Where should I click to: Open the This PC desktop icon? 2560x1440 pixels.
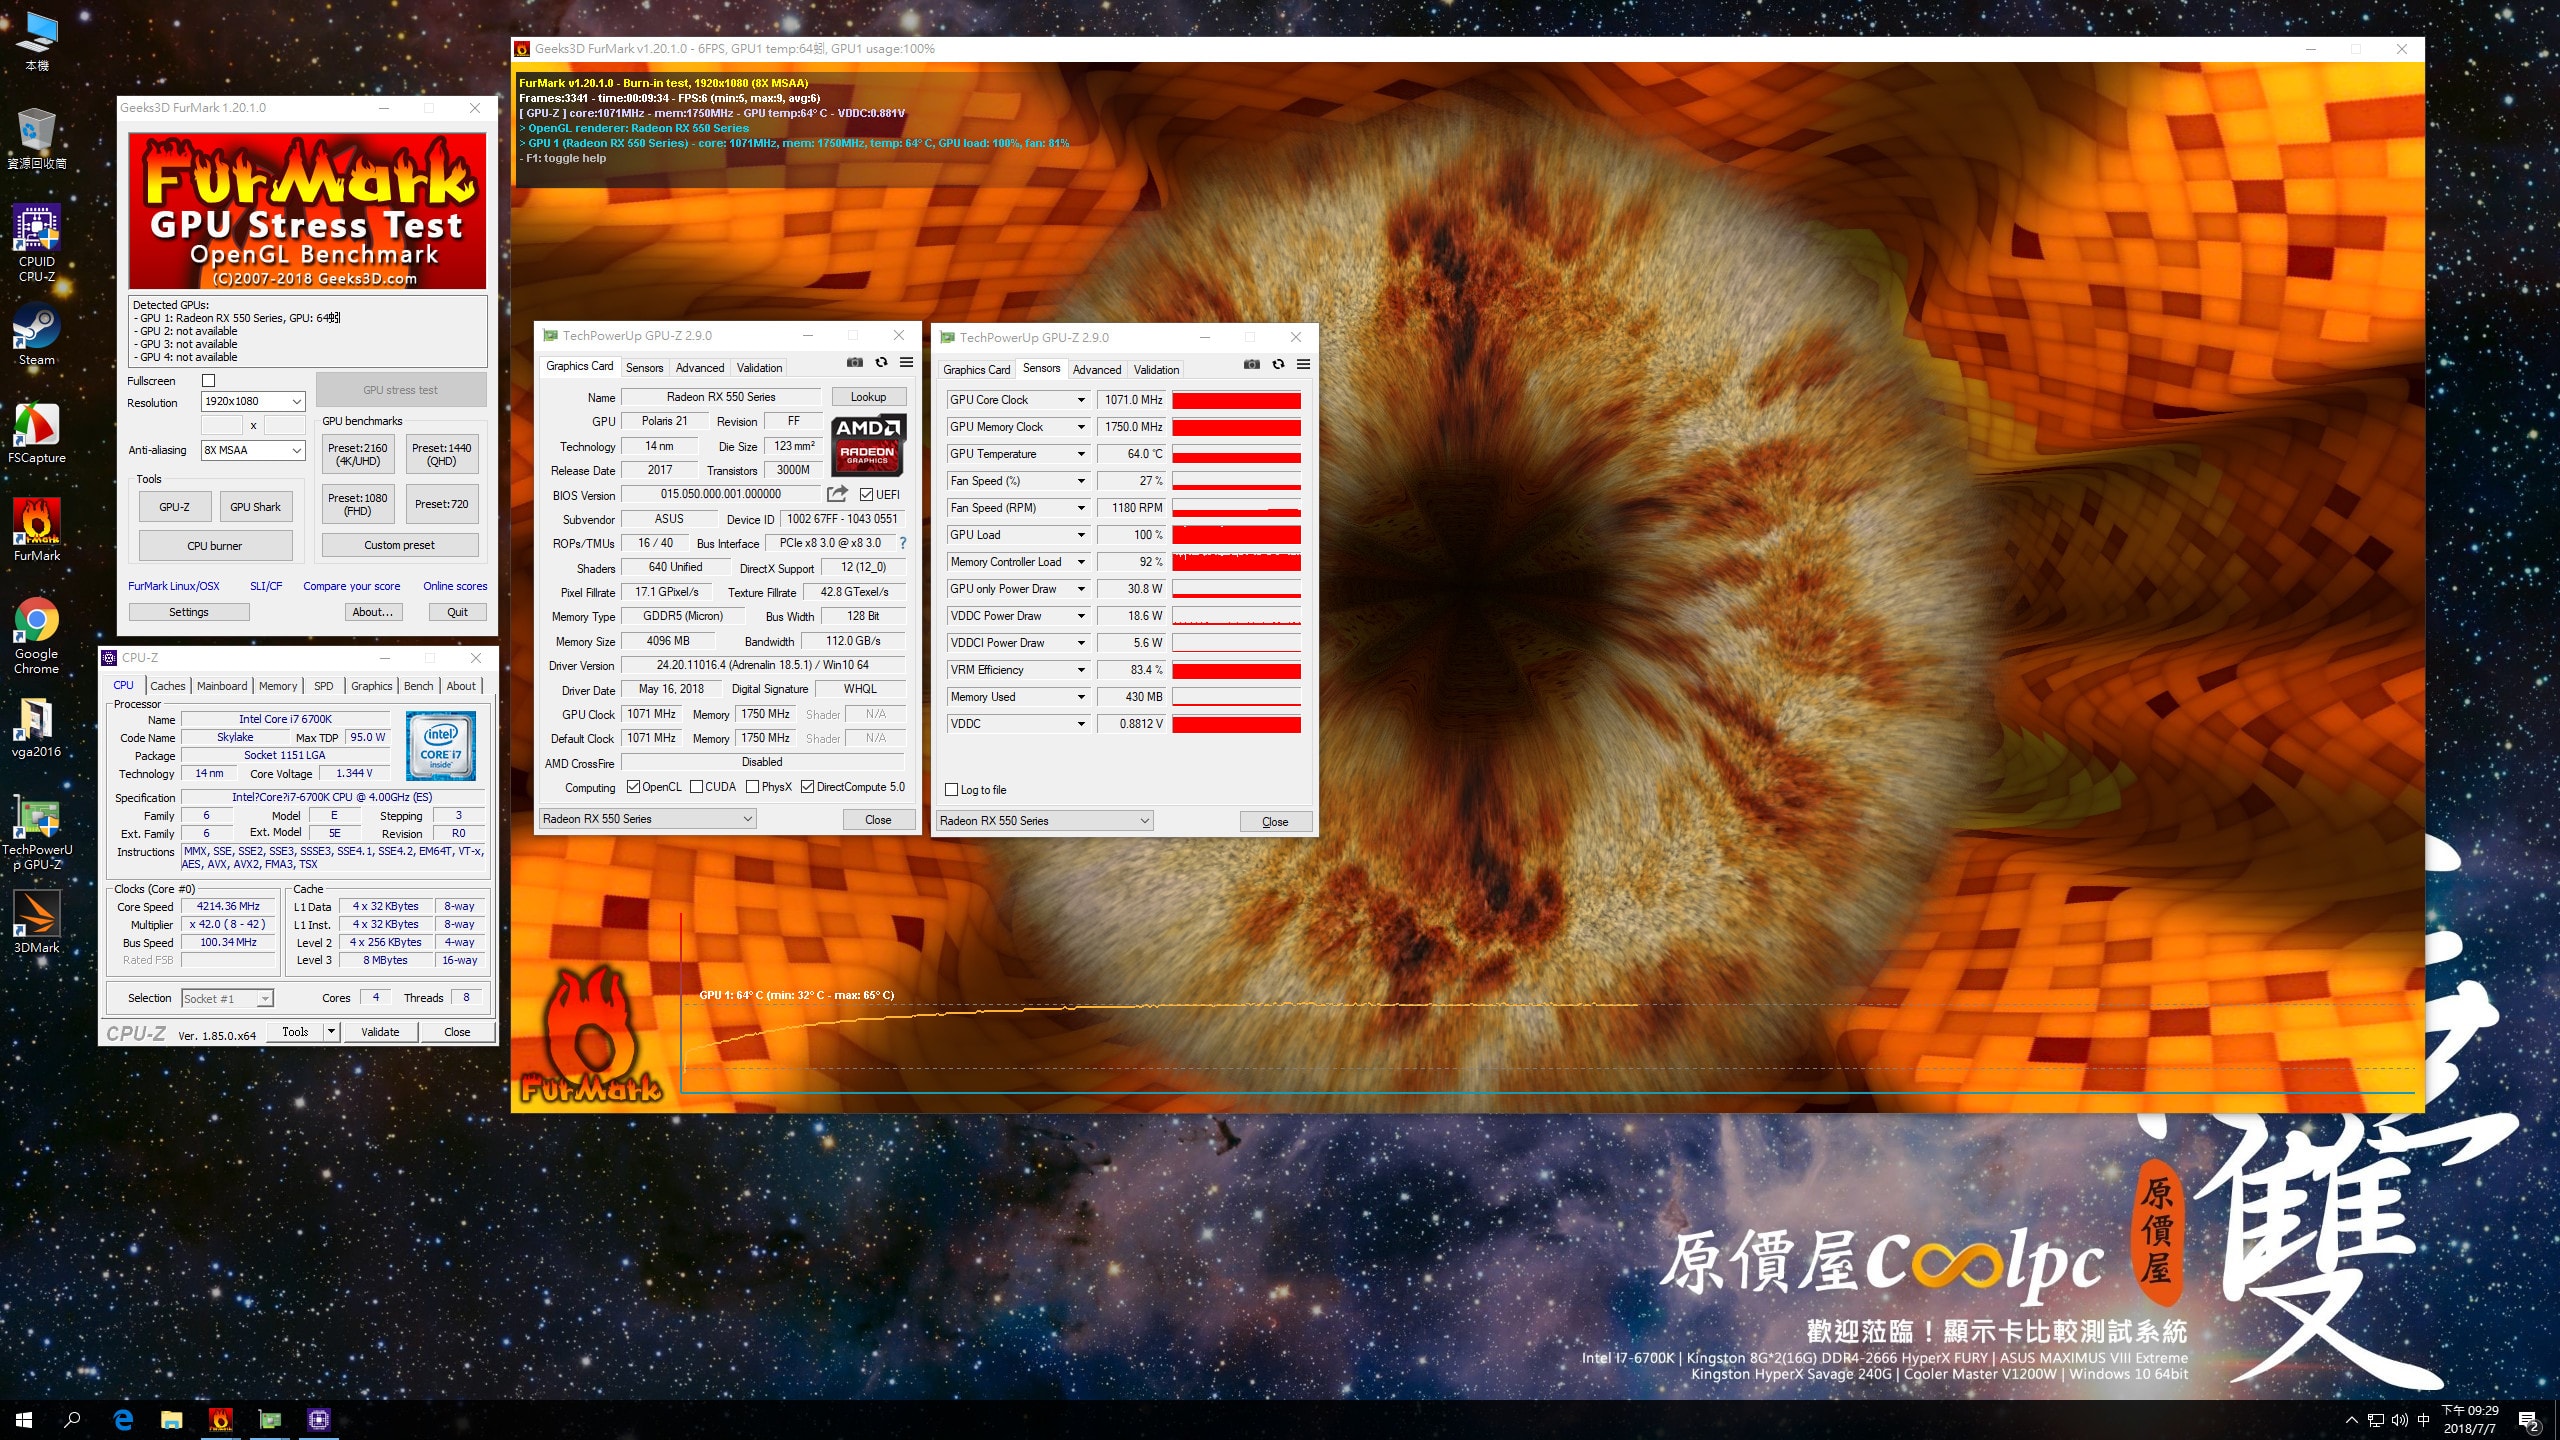[x=37, y=42]
